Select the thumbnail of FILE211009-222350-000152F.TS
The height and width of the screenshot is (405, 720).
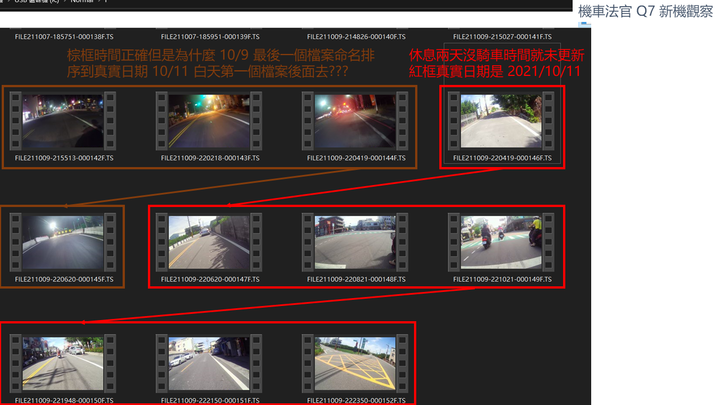pyautogui.click(x=355, y=363)
